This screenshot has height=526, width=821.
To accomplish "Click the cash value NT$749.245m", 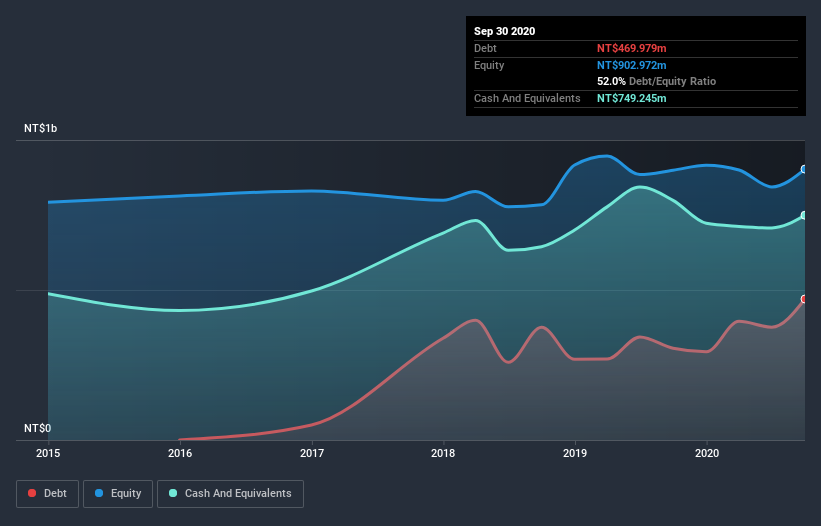I will click(x=631, y=98).
